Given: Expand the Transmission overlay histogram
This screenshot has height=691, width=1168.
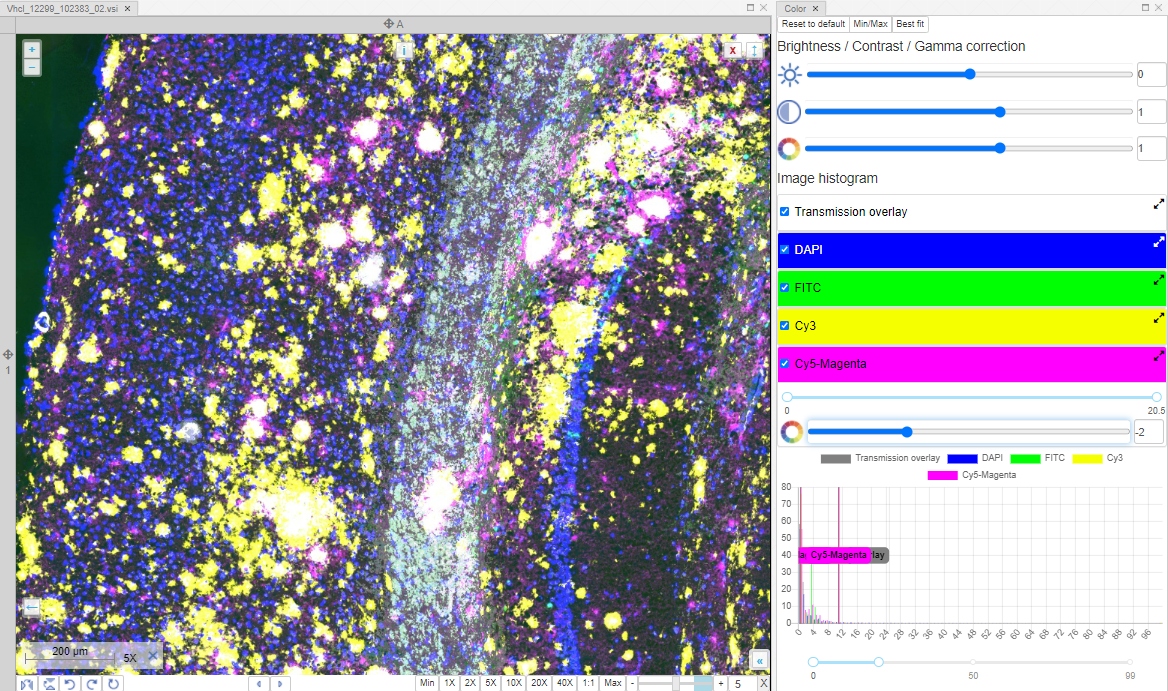Looking at the screenshot, I should pos(1159,204).
